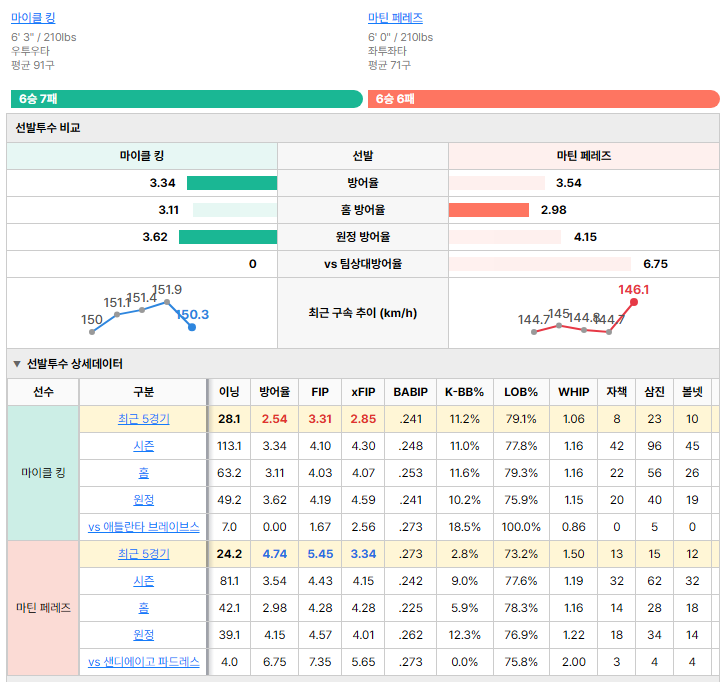The height and width of the screenshot is (682, 726).
Task: Click the 12.3% K-BB% cell
Action: (x=464, y=635)
